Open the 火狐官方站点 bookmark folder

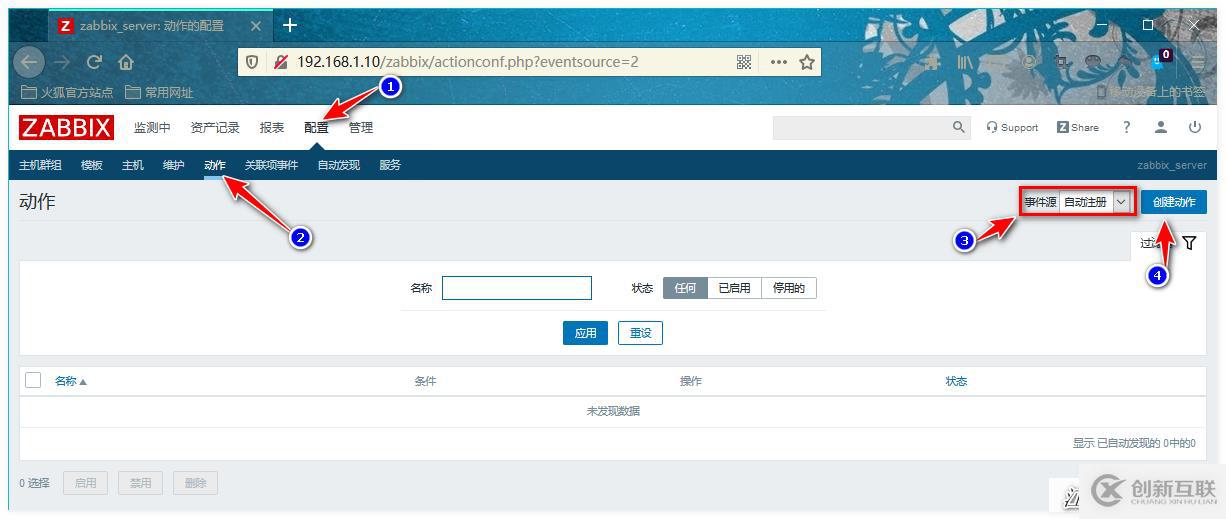point(67,92)
